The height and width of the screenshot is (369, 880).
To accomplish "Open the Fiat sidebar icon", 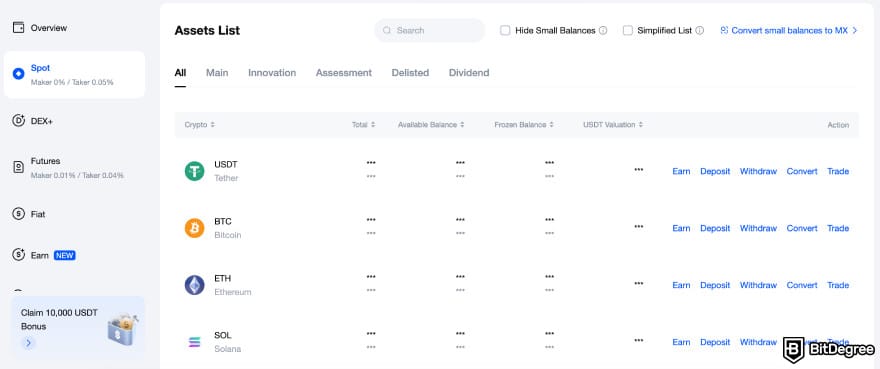I will click(x=19, y=214).
